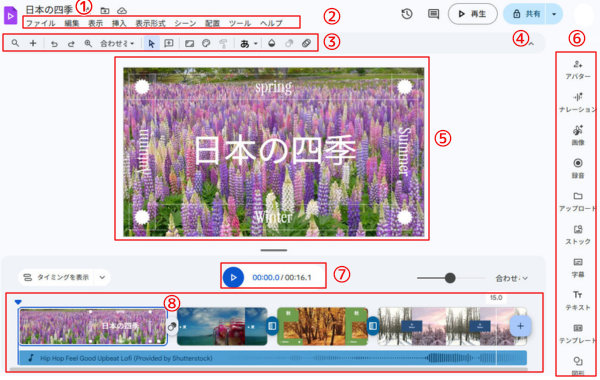
Task: Open the ストック media panel
Action: coord(578,234)
